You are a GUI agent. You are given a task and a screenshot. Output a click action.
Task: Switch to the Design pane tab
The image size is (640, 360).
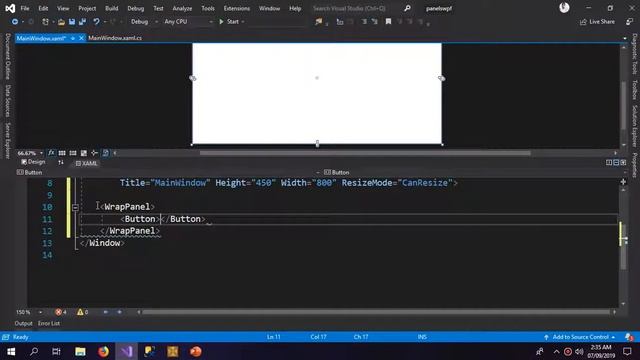[x=33, y=162]
